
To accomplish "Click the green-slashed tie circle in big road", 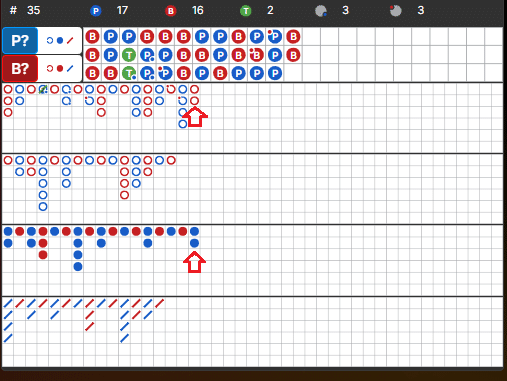I will click(x=43, y=89).
